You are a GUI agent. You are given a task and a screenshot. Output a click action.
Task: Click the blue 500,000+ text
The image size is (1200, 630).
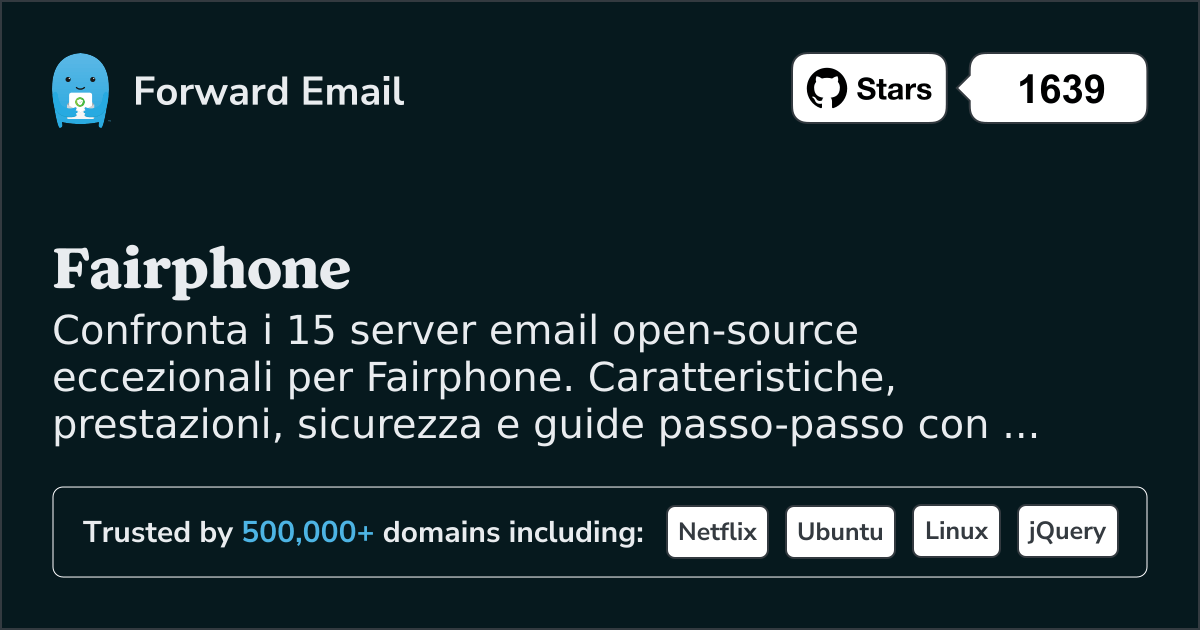pyautogui.click(x=308, y=533)
